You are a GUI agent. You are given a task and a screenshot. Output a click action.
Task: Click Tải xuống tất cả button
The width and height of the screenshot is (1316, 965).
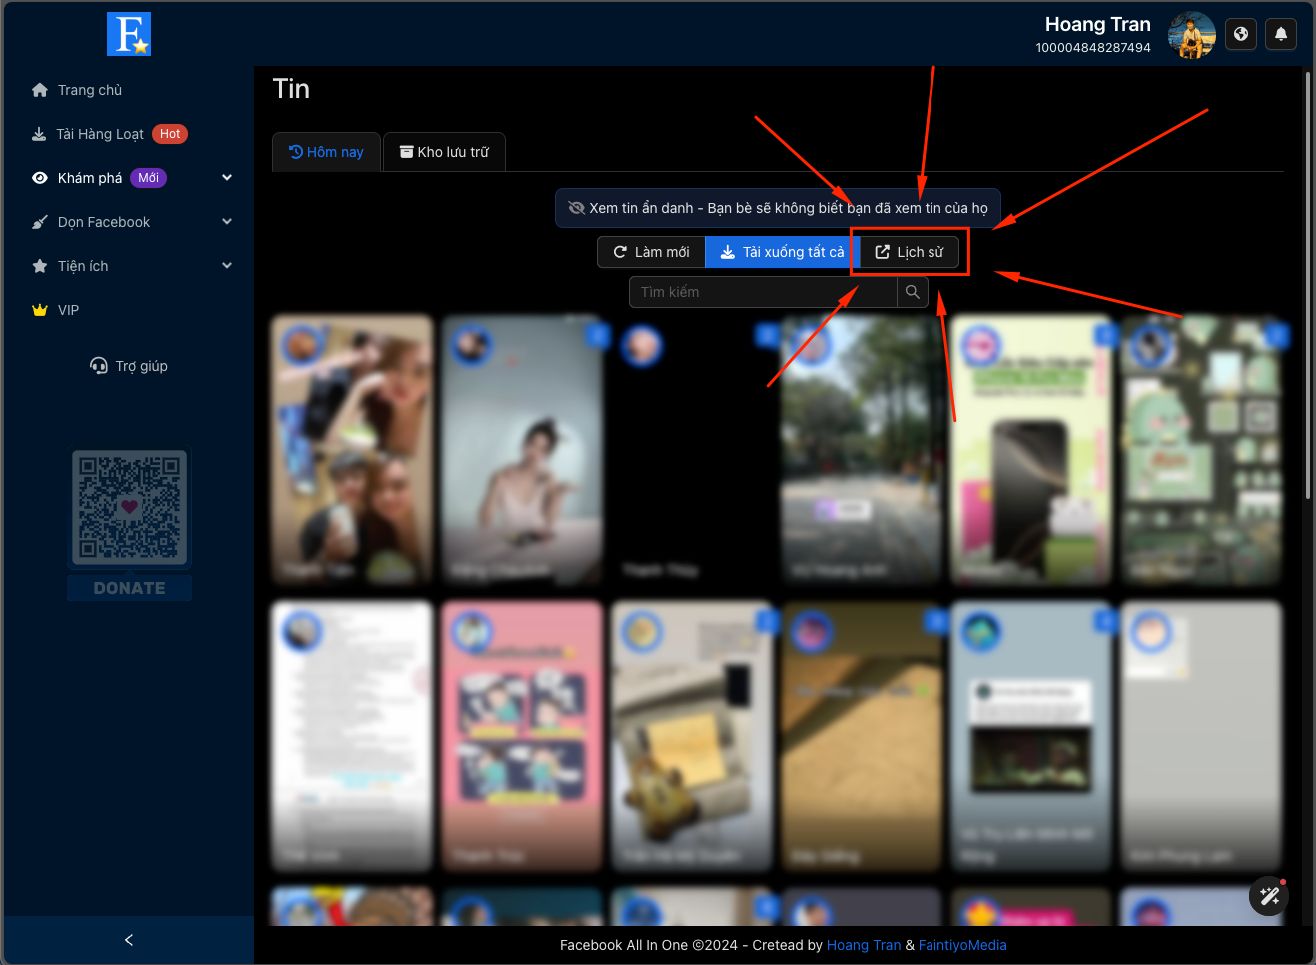tap(783, 252)
